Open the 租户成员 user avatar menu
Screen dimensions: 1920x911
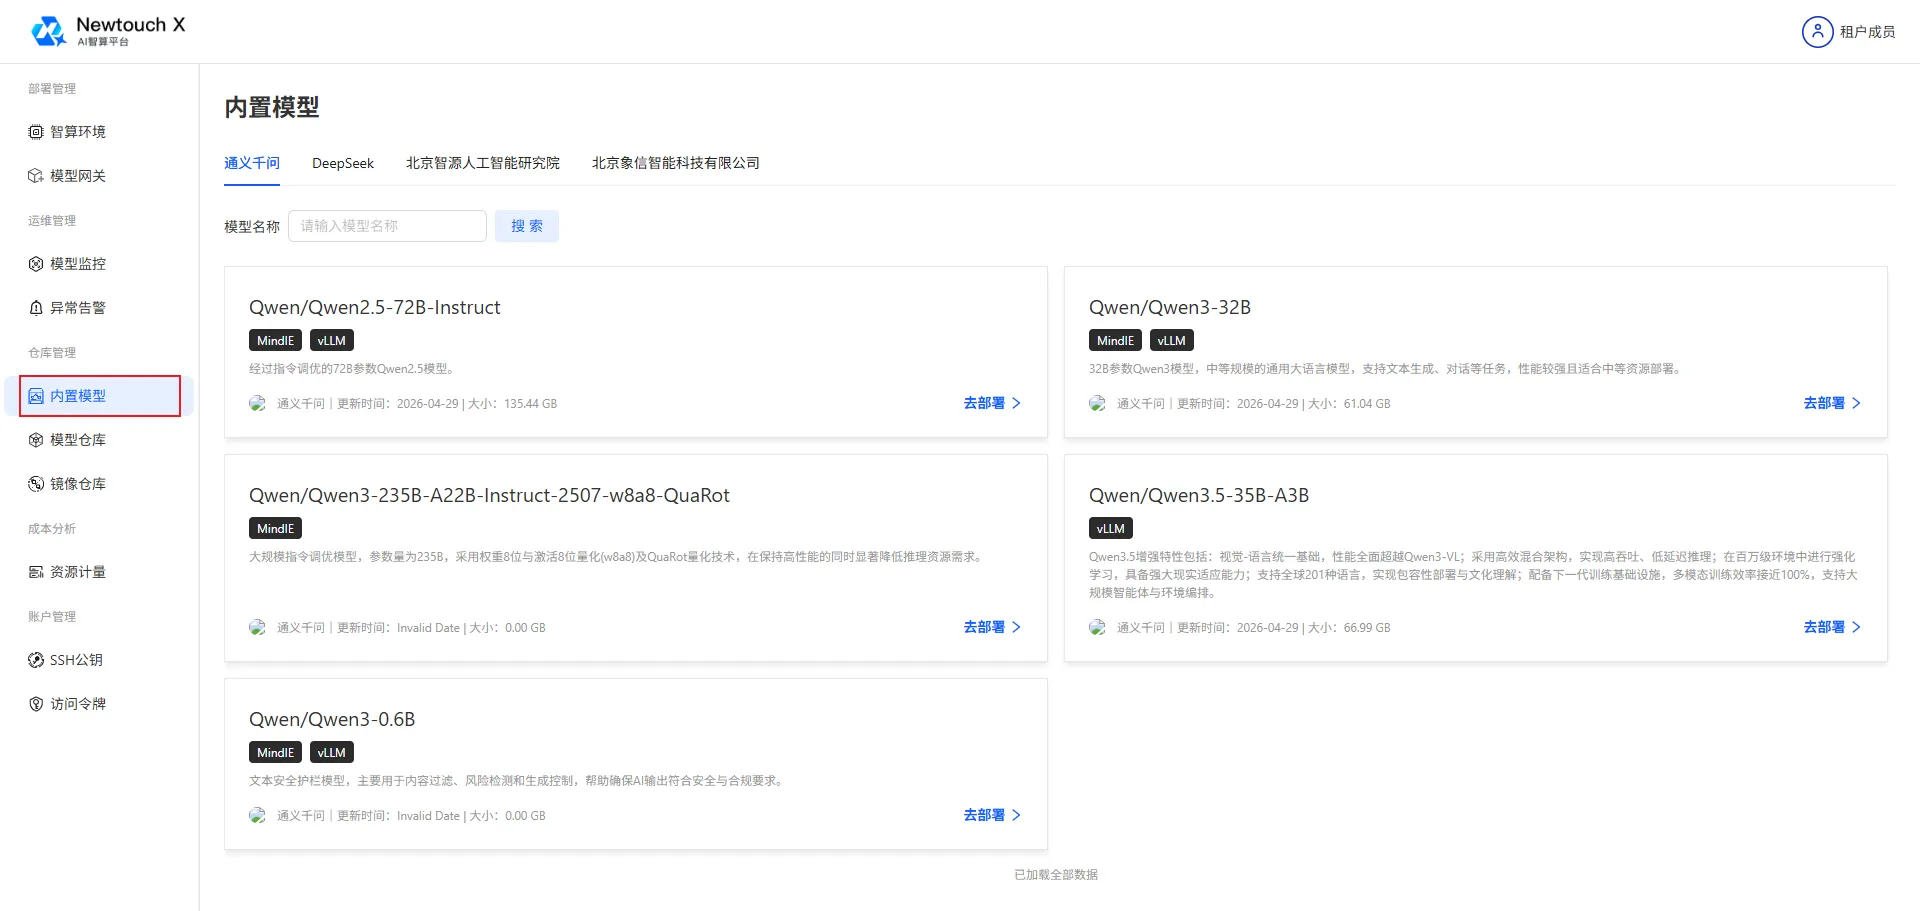(1817, 32)
